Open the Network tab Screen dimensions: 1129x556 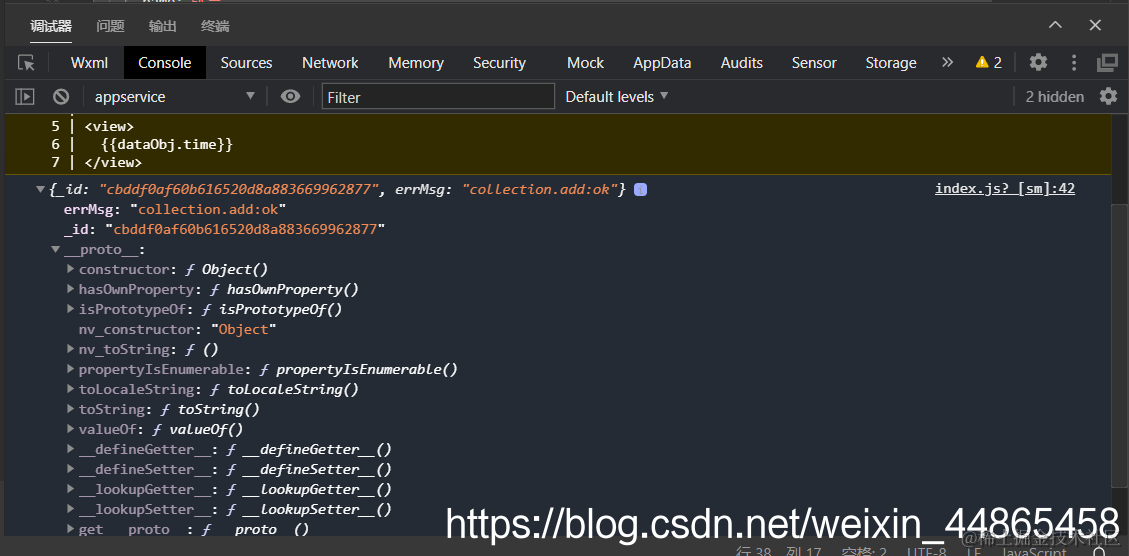(x=330, y=63)
